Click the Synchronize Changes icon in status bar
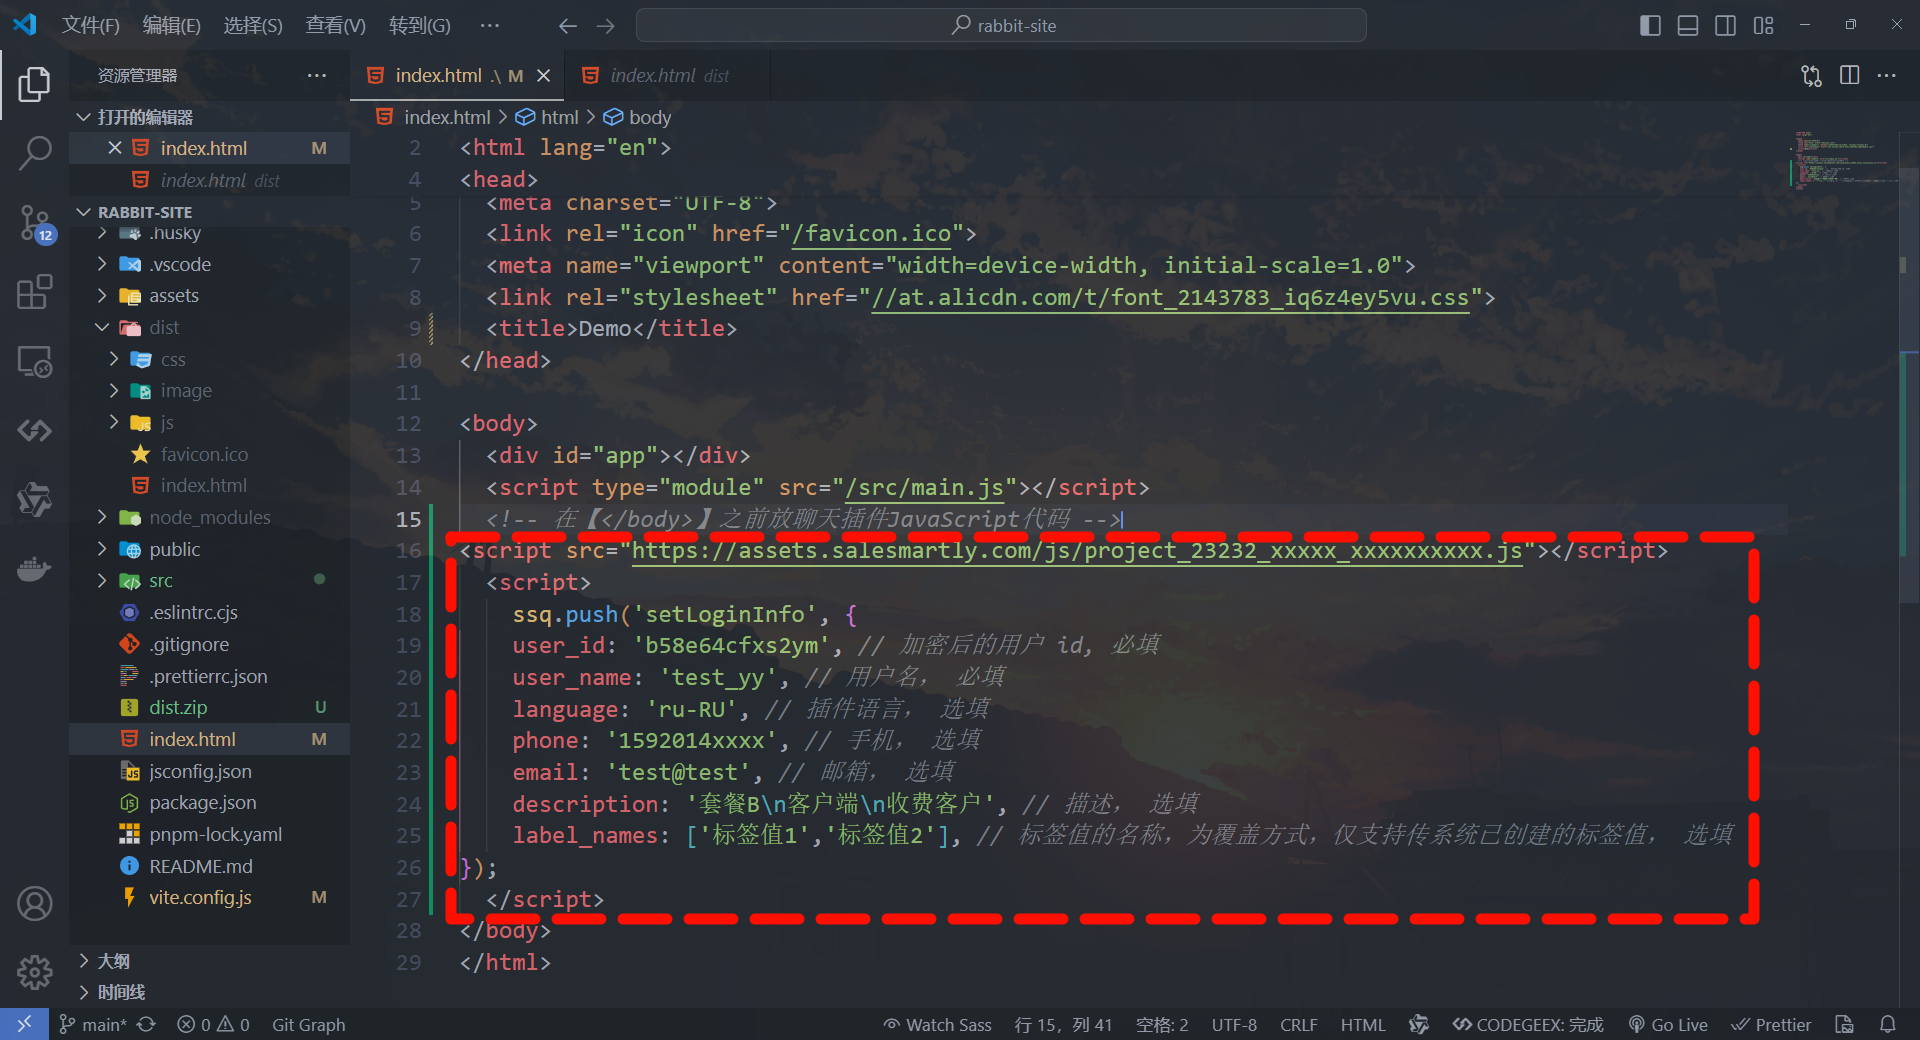Screen dimensions: 1920x1040 point(147,1024)
